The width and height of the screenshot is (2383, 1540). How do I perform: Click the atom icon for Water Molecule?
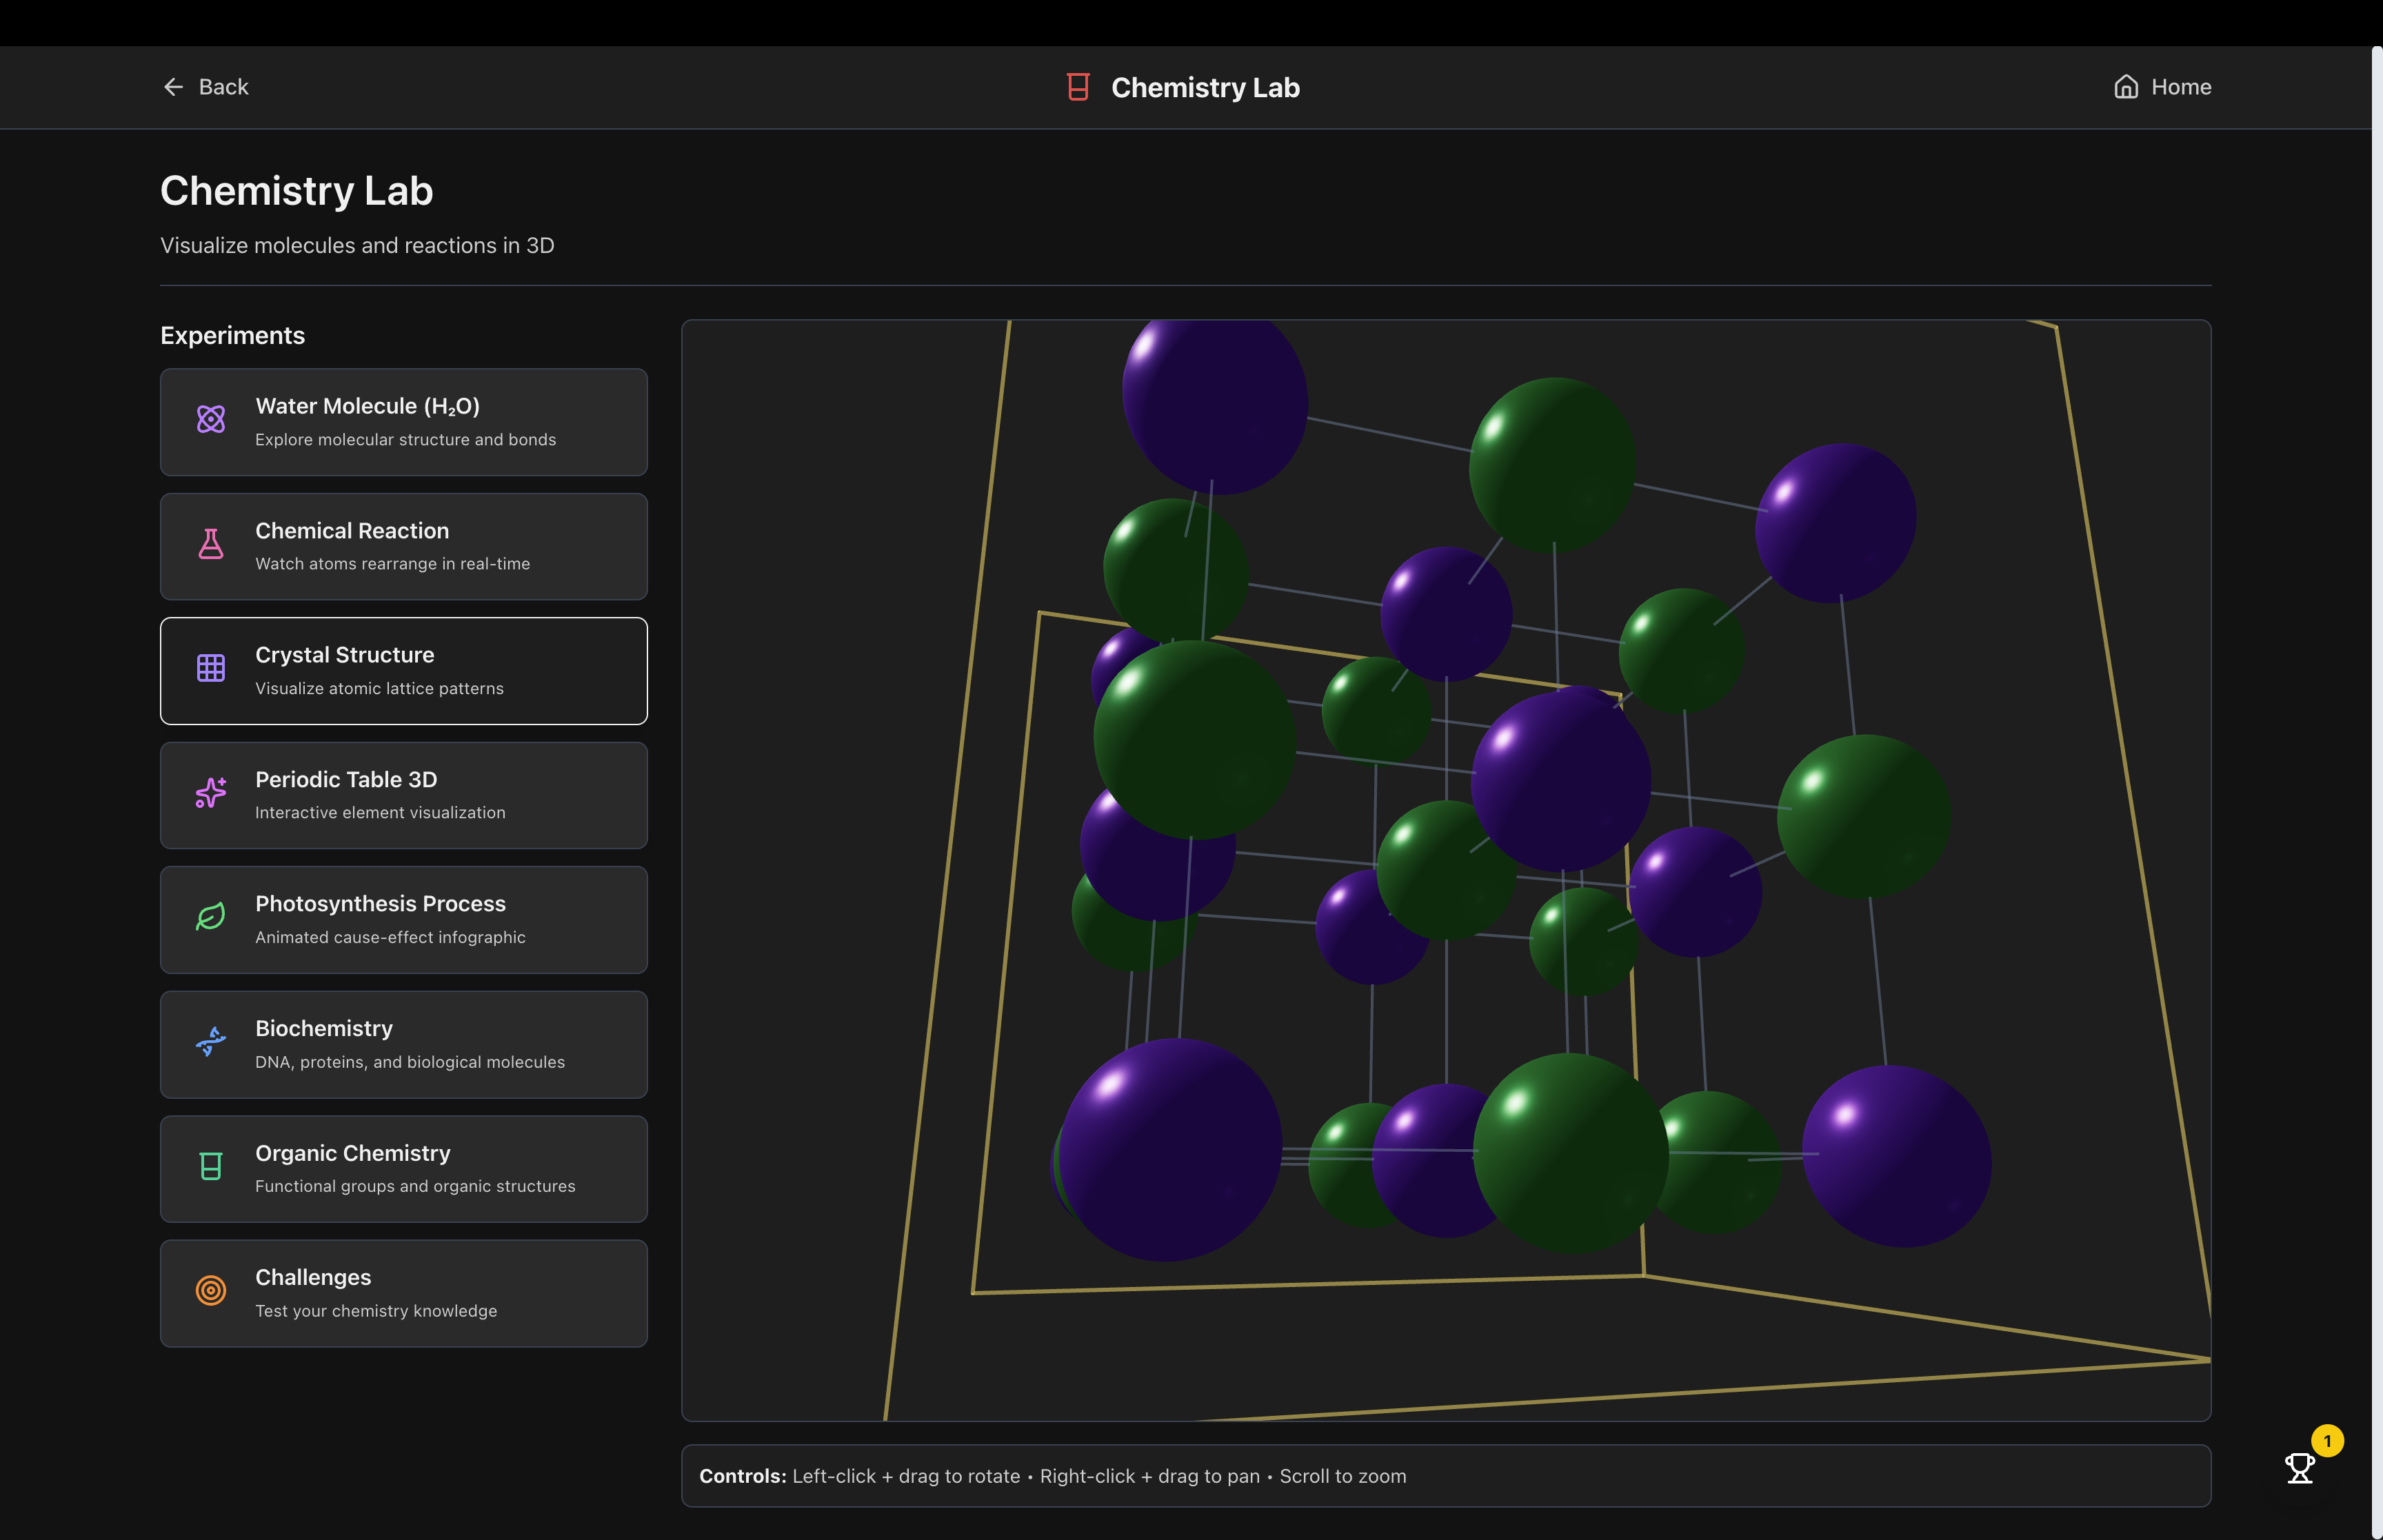coord(210,419)
